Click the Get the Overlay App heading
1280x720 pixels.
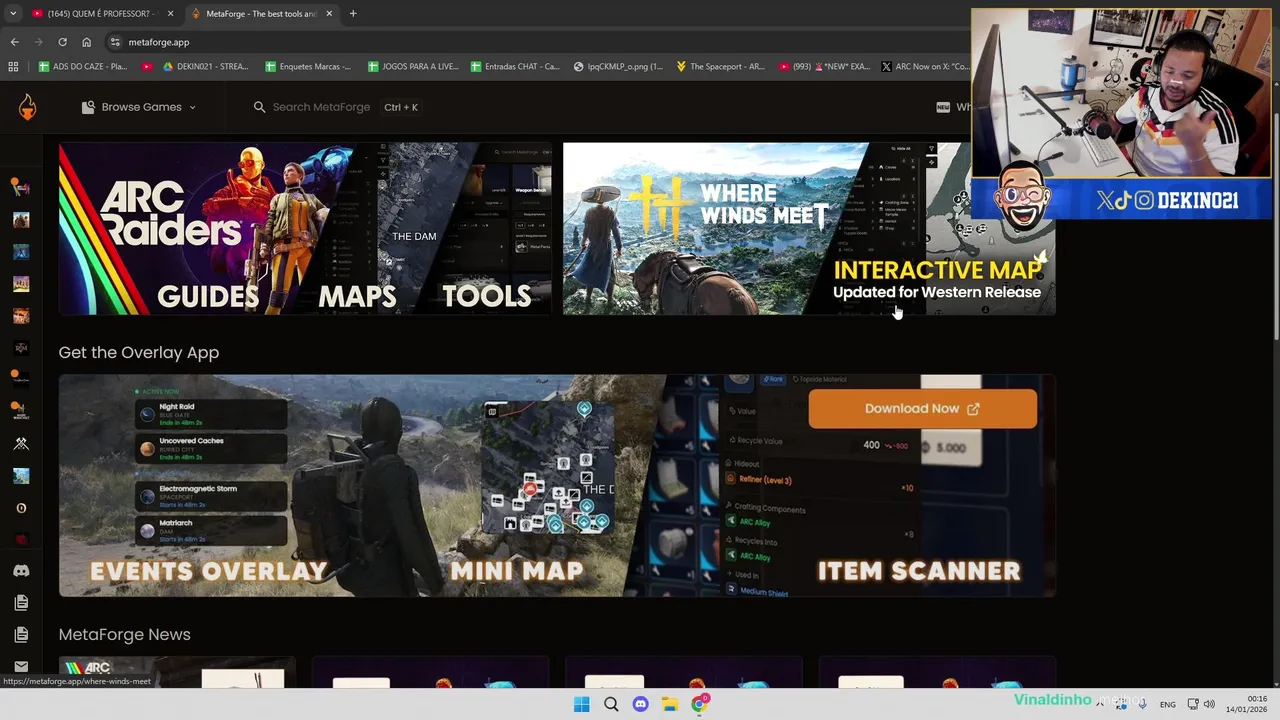coord(139,352)
